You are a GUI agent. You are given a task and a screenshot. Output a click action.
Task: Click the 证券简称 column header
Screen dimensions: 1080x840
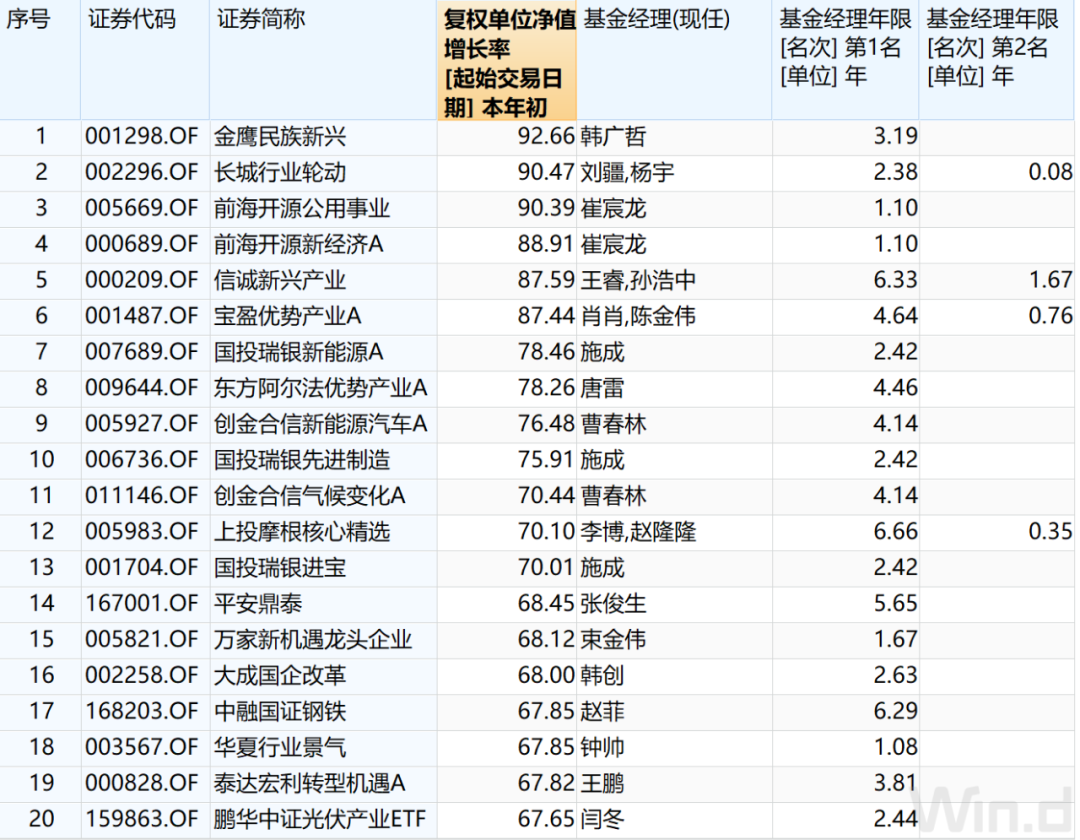pyautogui.click(x=261, y=19)
